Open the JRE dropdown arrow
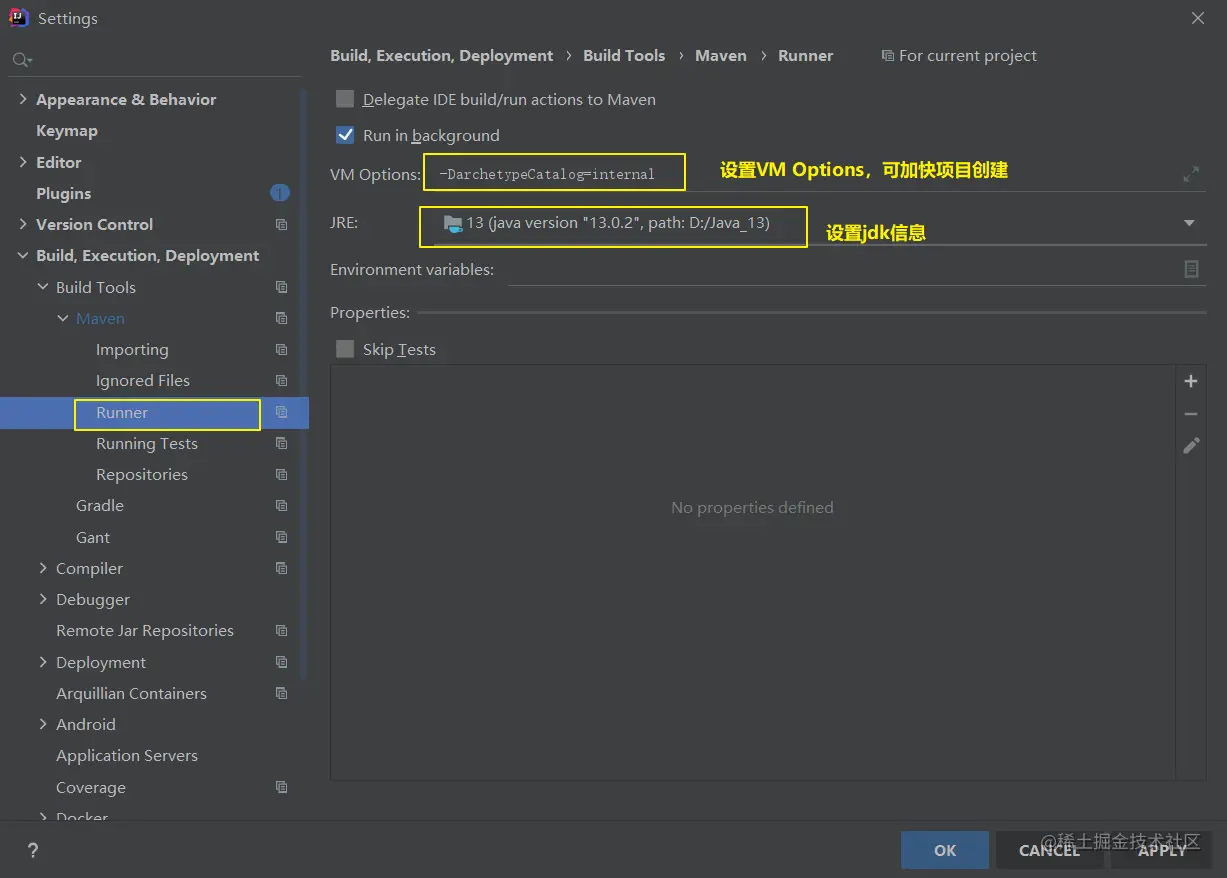The height and width of the screenshot is (878, 1227). coord(1189,223)
